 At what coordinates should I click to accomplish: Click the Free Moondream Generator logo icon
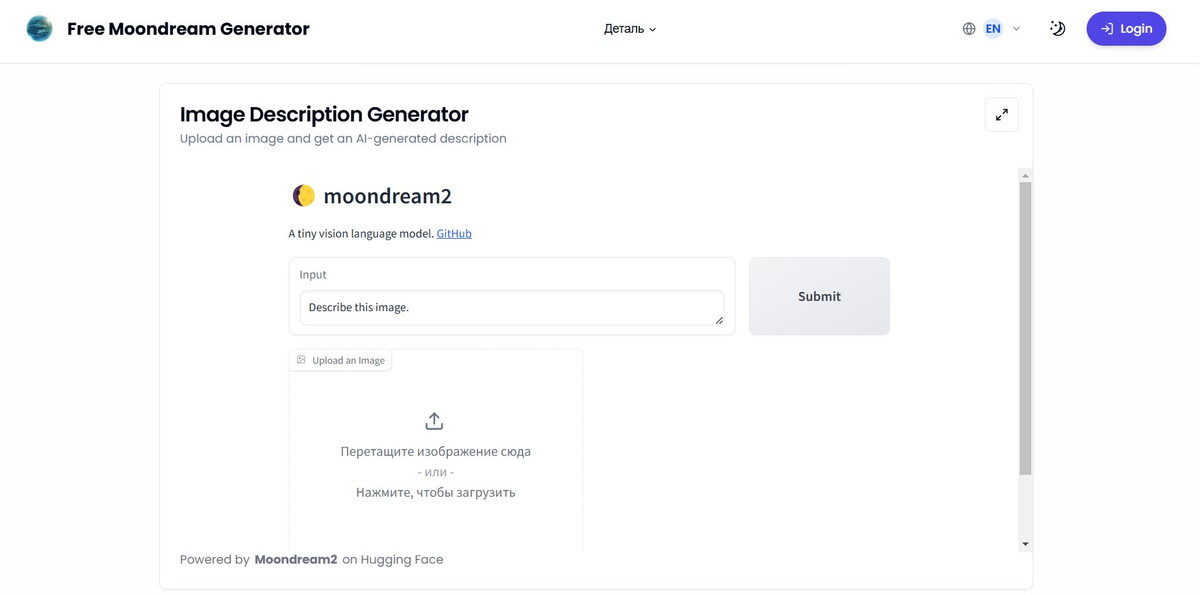pos(39,29)
